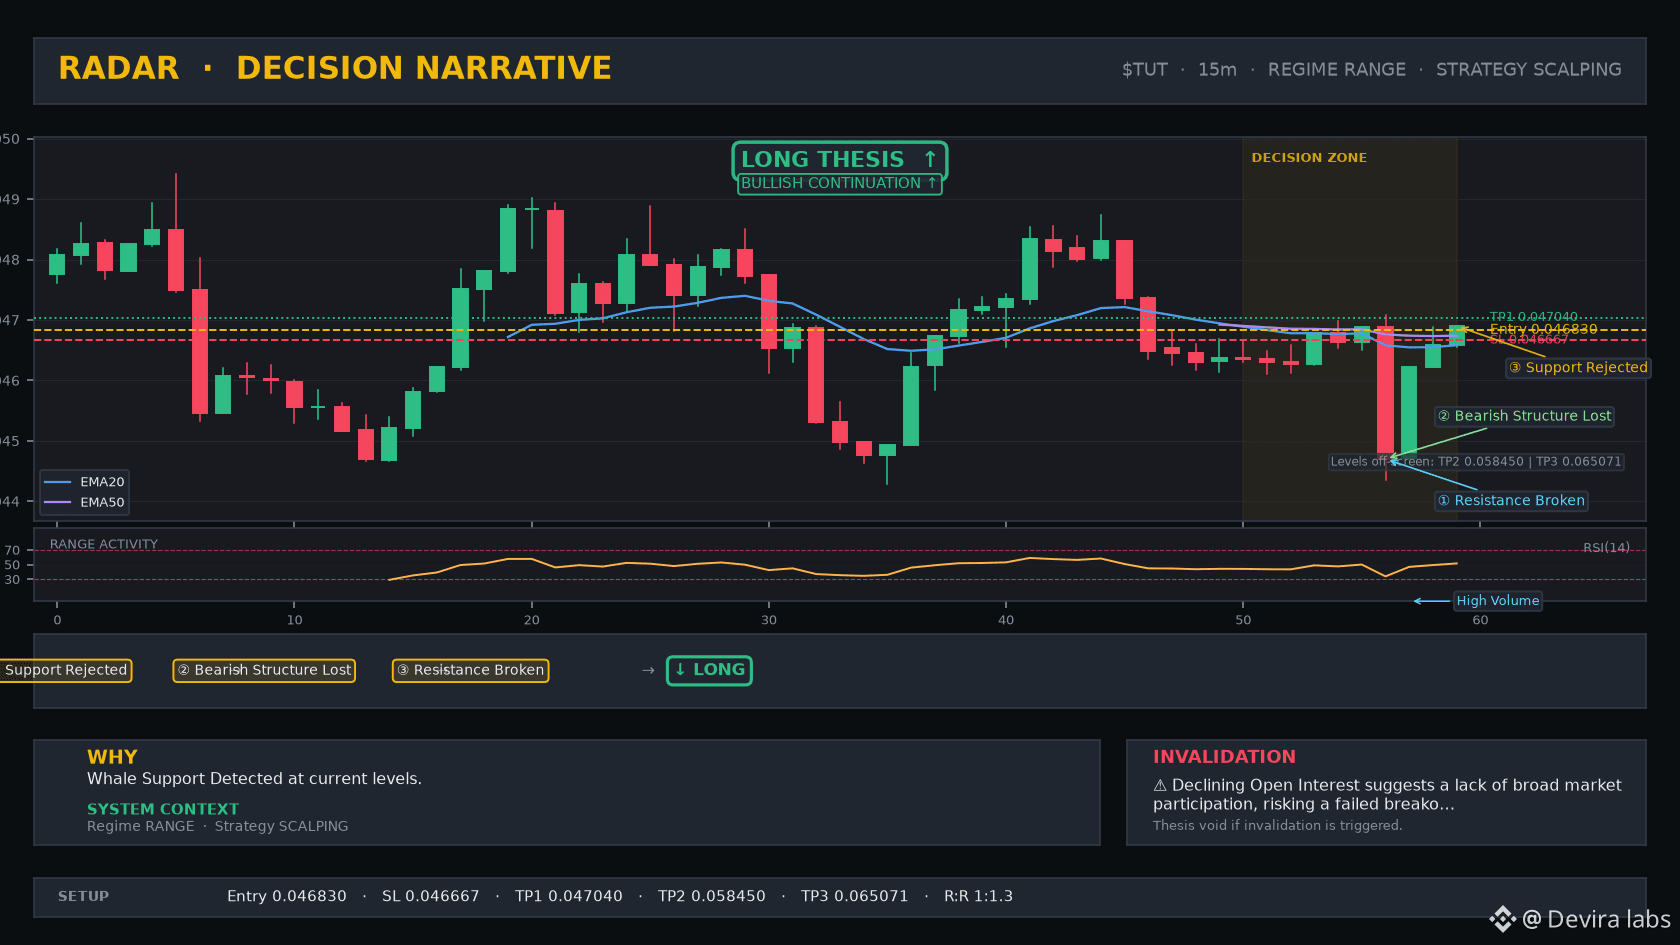Viewport: 1680px width, 945px height.
Task: Click the EMA20 legend entry
Action: point(85,482)
